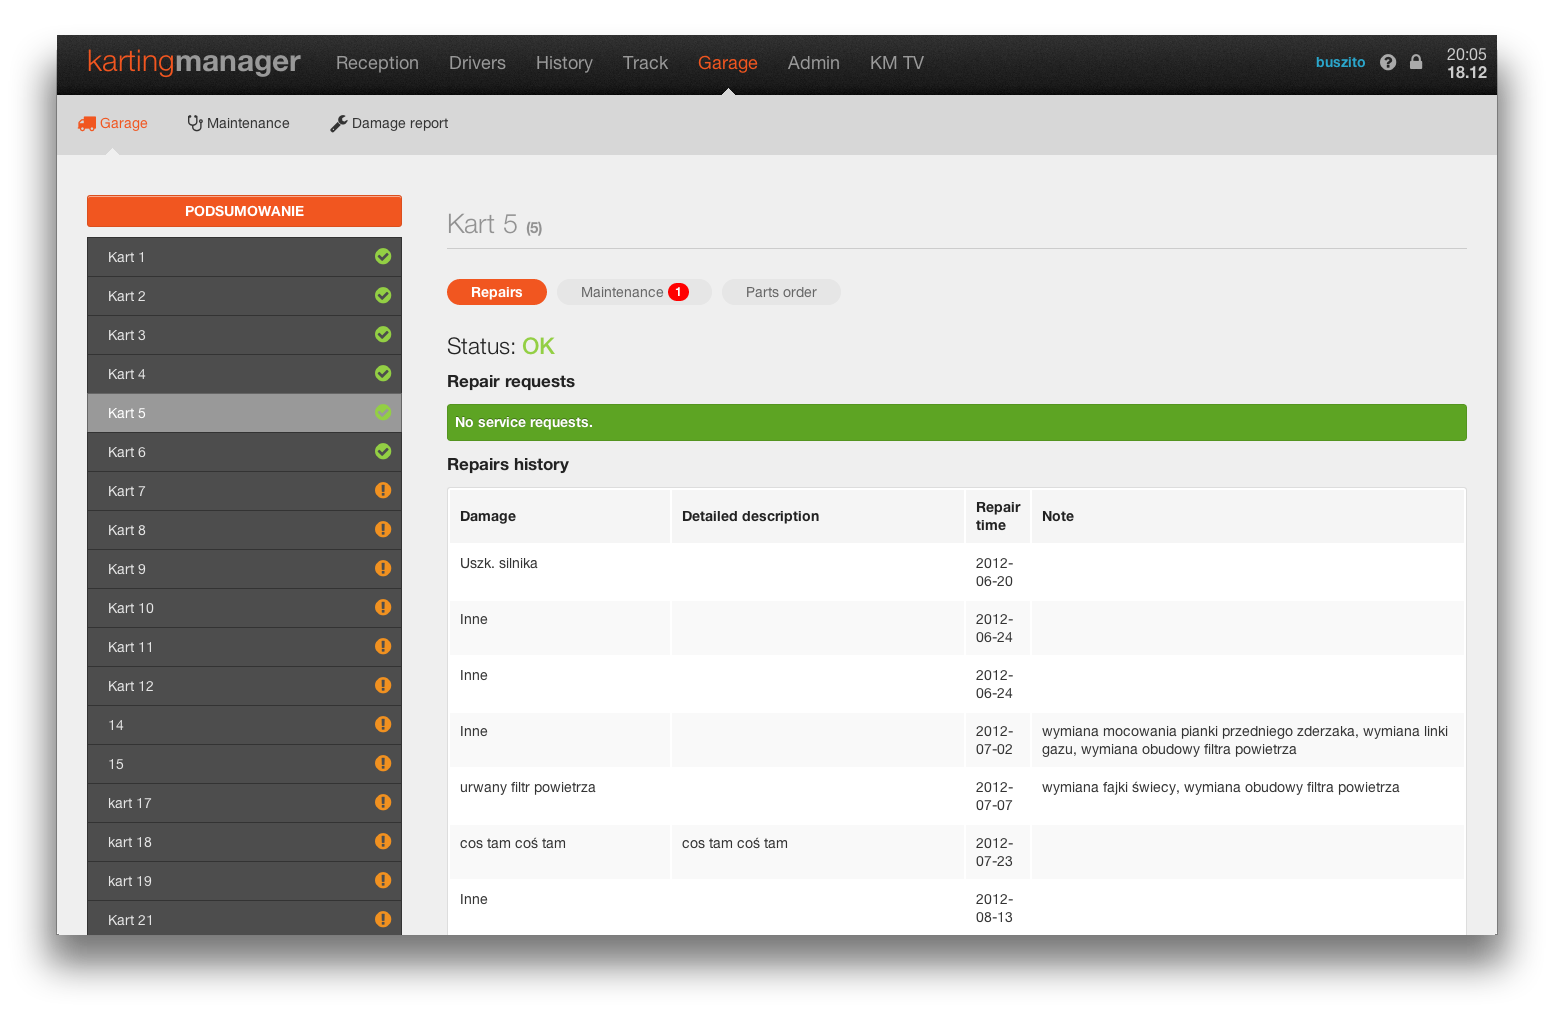Click green check status of Kart 2
1554x1014 pixels.
pyautogui.click(x=383, y=295)
